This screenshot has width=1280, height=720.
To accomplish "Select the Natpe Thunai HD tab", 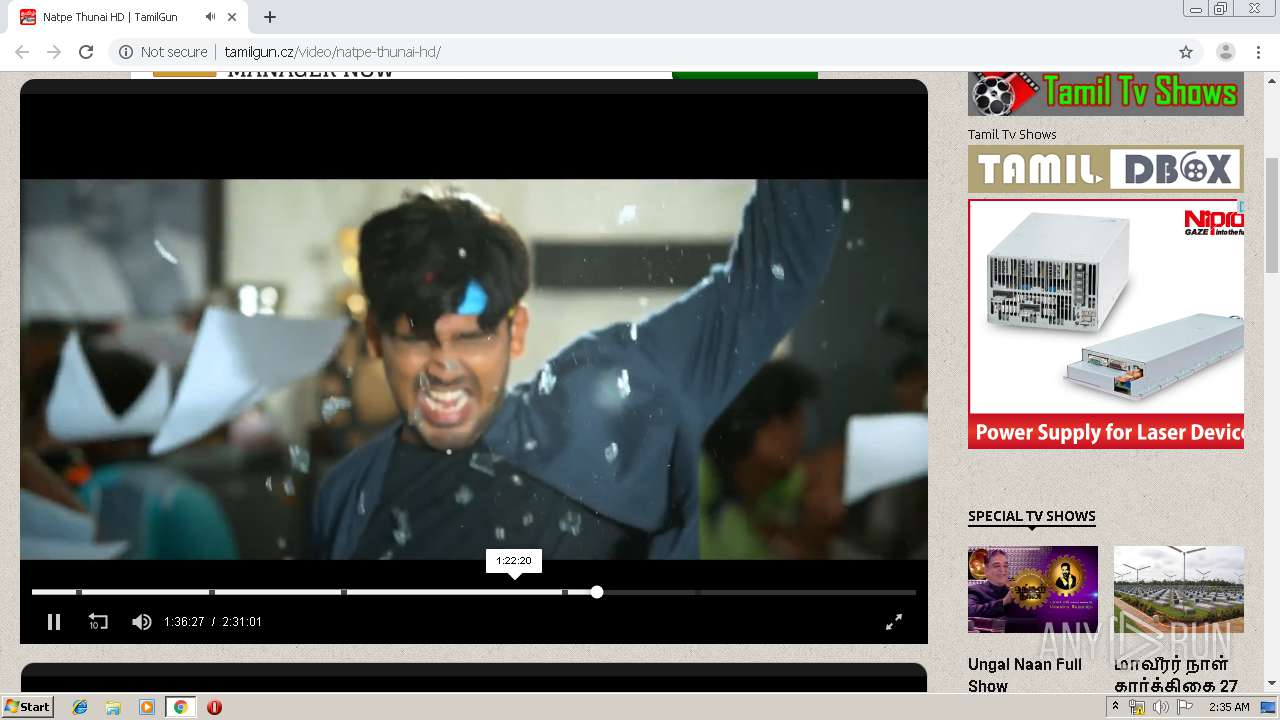I will (130, 17).
